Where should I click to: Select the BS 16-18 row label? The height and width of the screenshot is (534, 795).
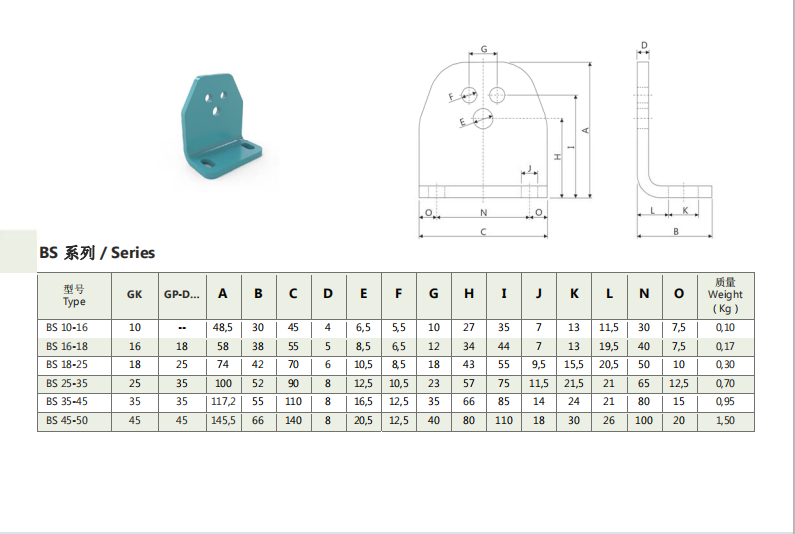click(67, 346)
